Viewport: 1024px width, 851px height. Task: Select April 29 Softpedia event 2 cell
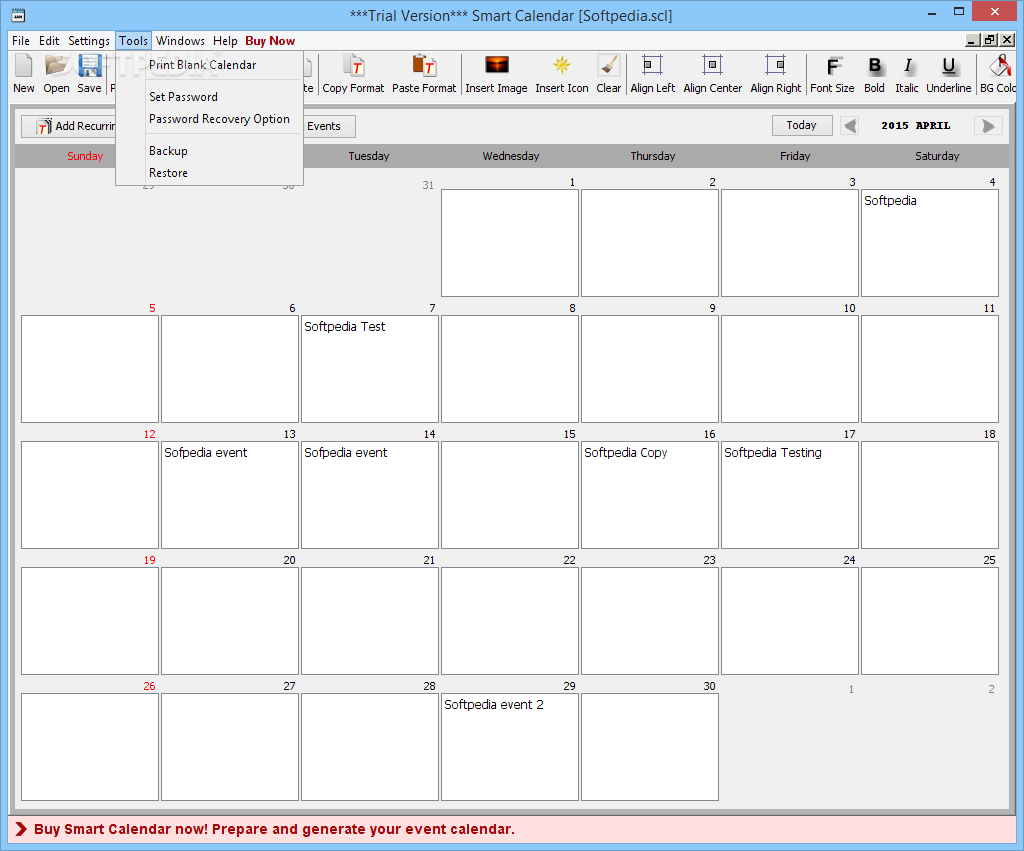click(x=510, y=747)
